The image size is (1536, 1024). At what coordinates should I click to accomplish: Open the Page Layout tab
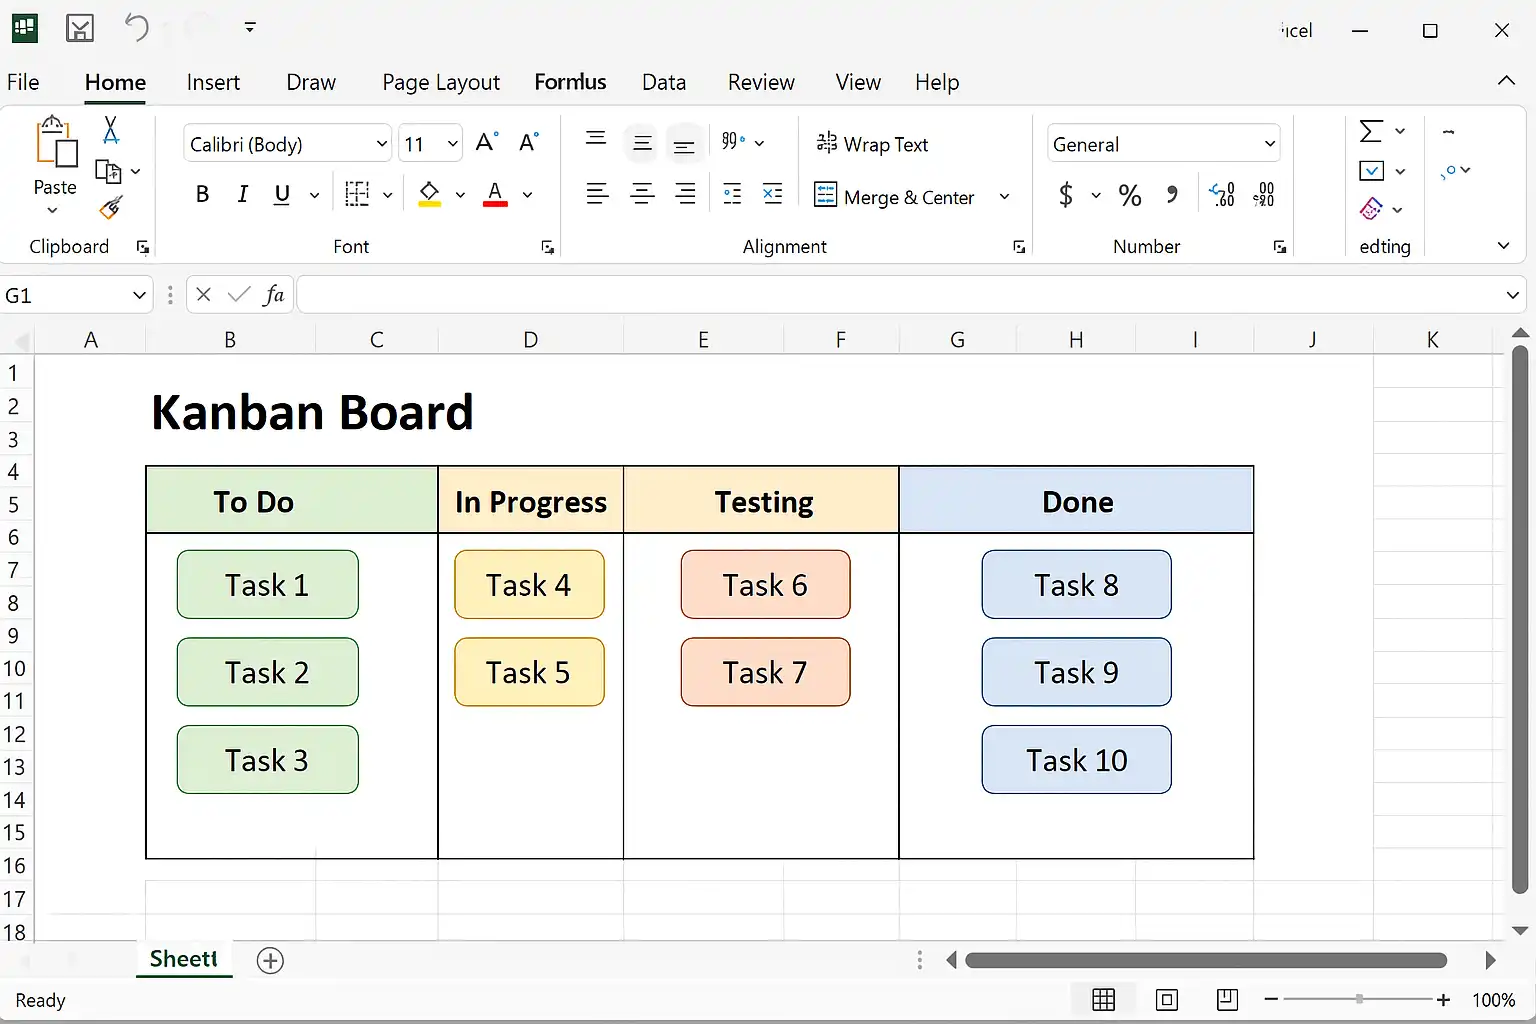pyautogui.click(x=441, y=82)
